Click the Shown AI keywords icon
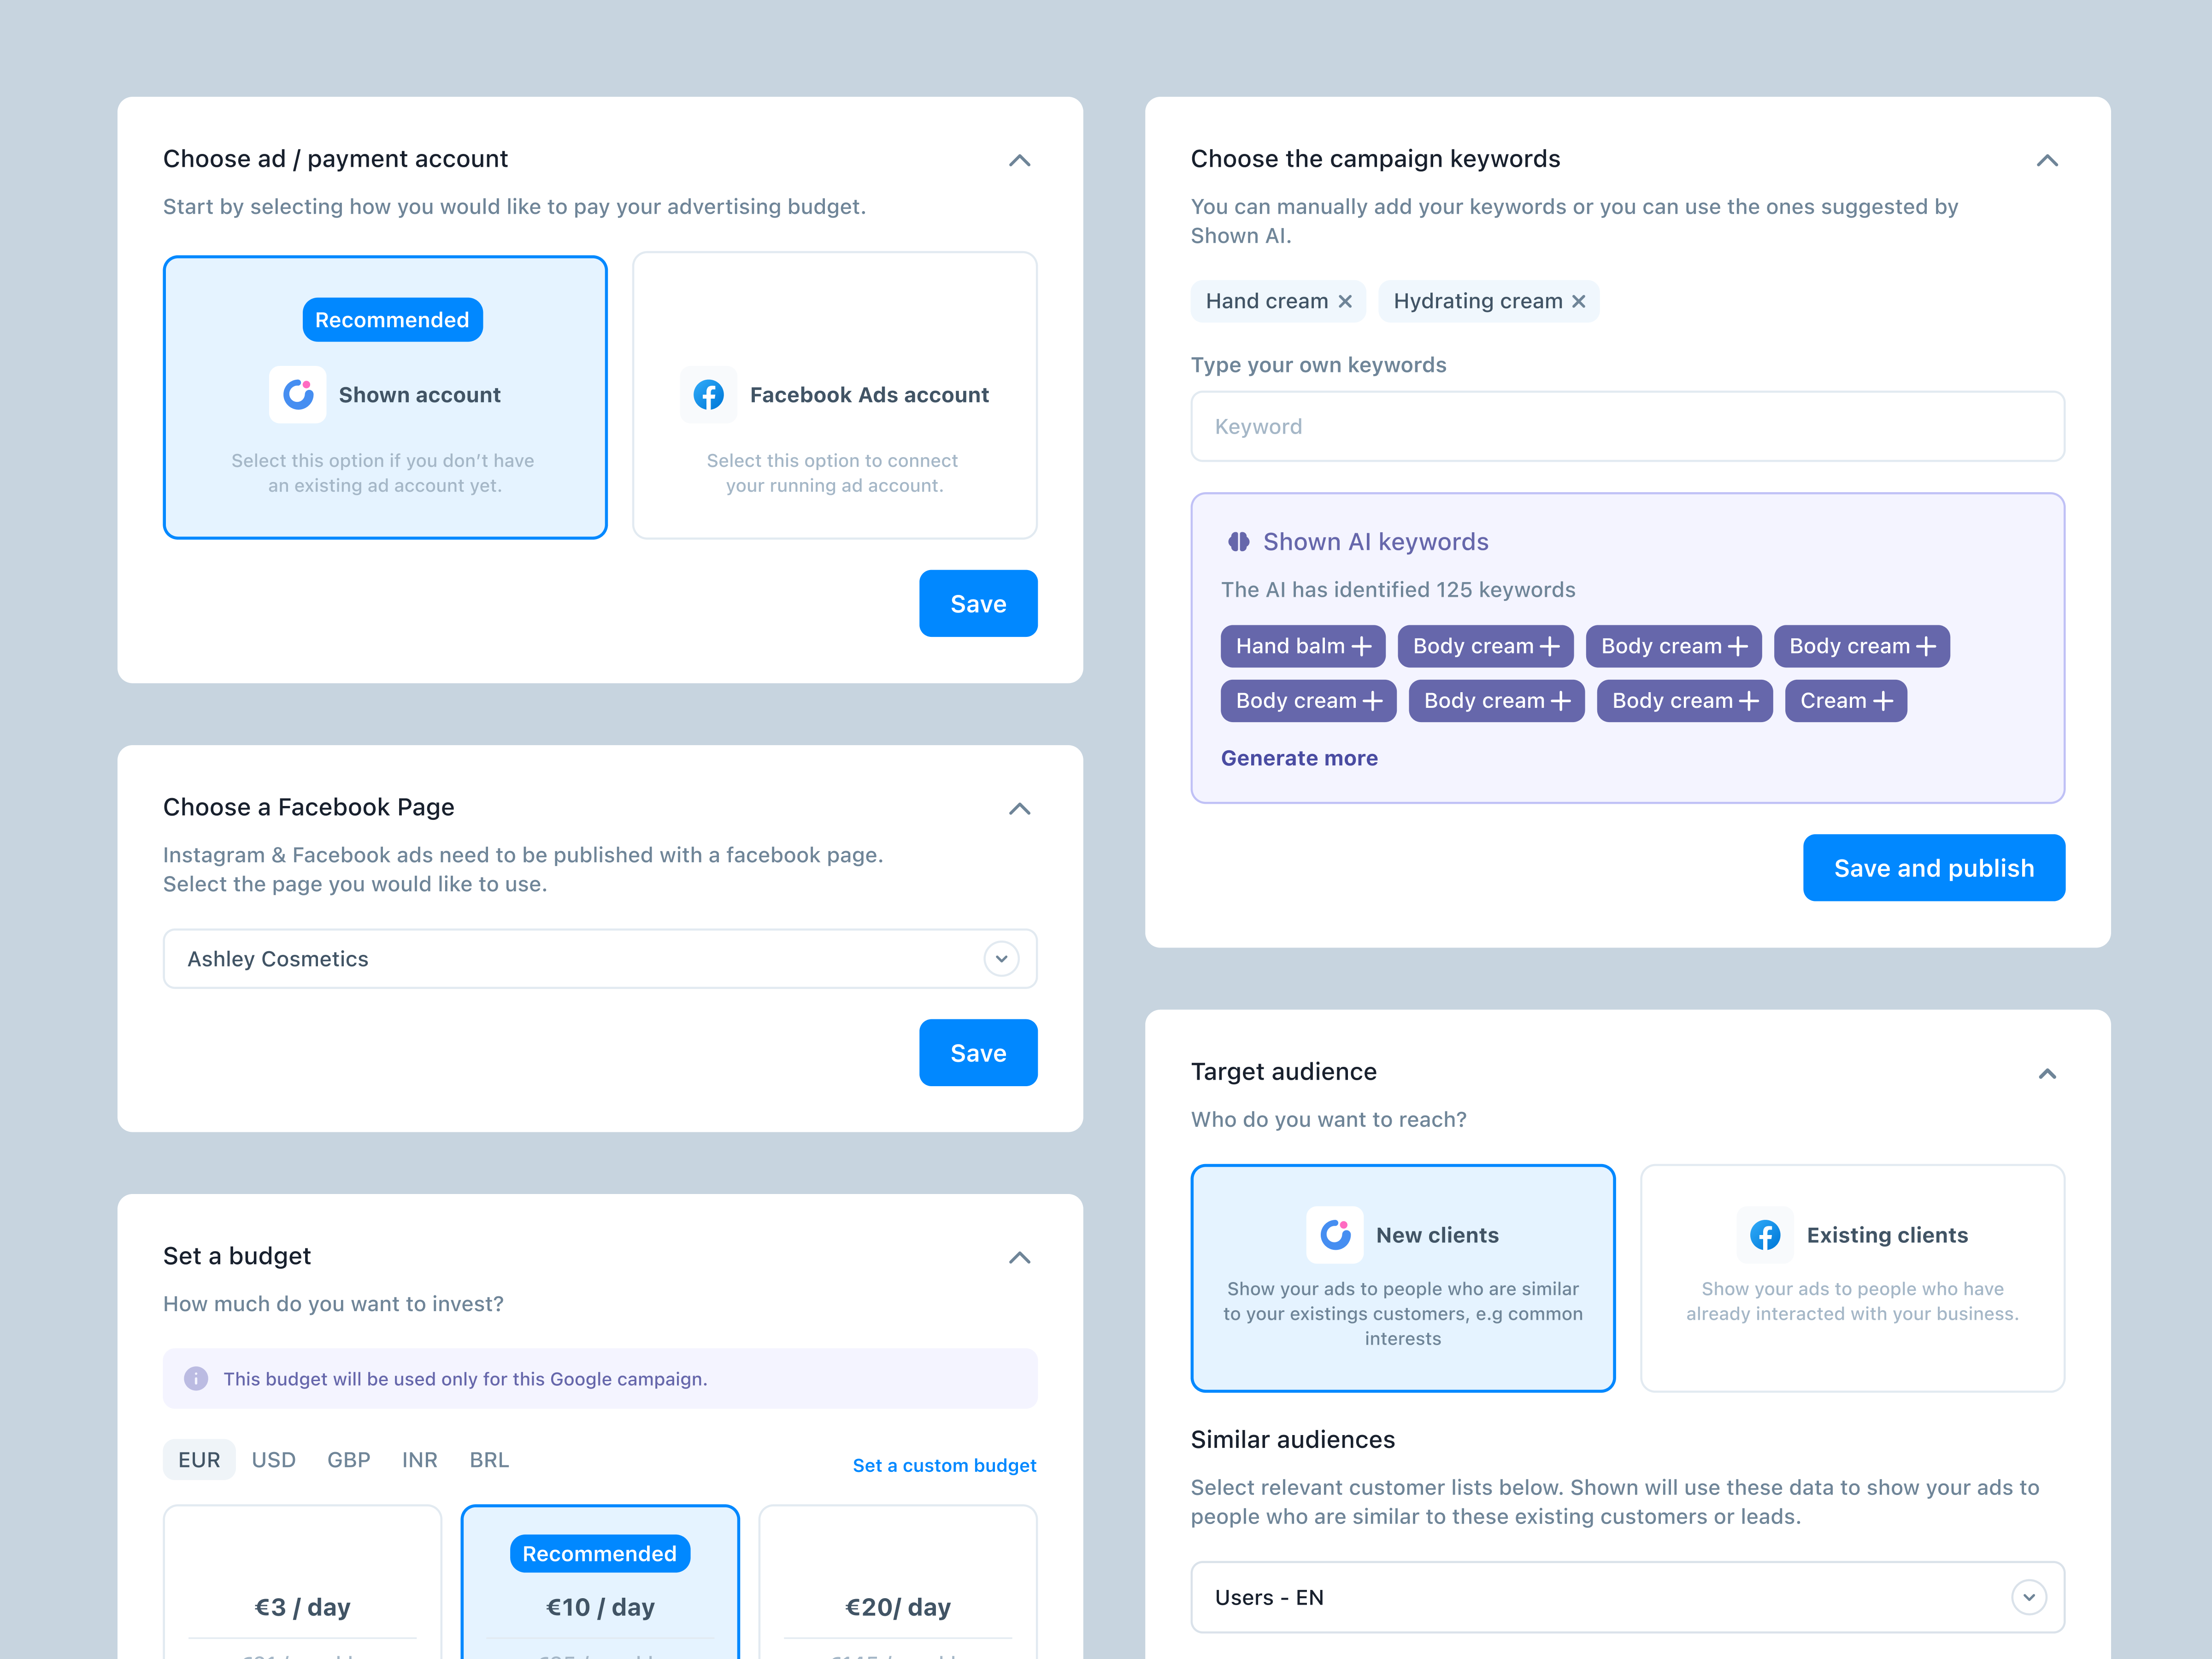2212x1659 pixels. (1239, 541)
